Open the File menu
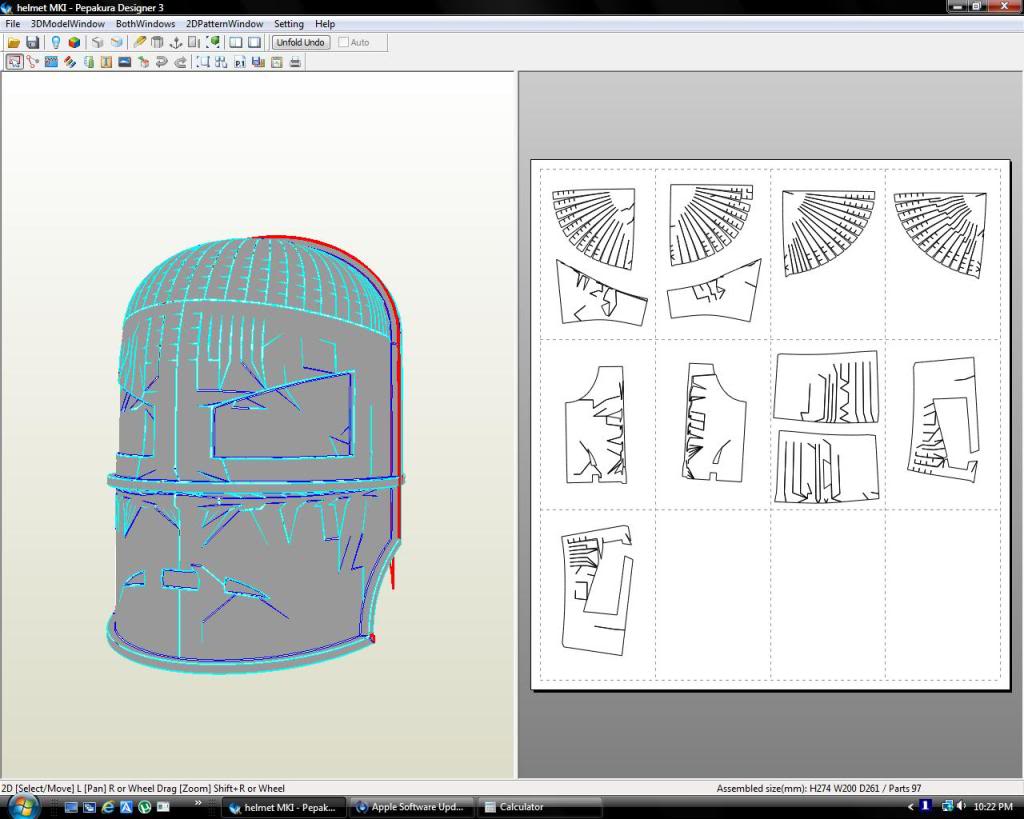 [12, 24]
